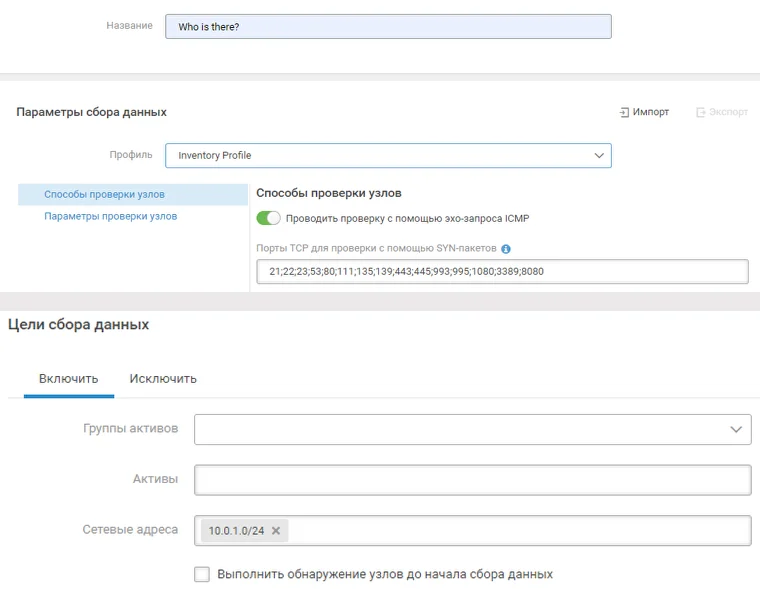The height and width of the screenshot is (589, 760).
Task: Focus the Название field with Who is there?
Action: (388, 27)
